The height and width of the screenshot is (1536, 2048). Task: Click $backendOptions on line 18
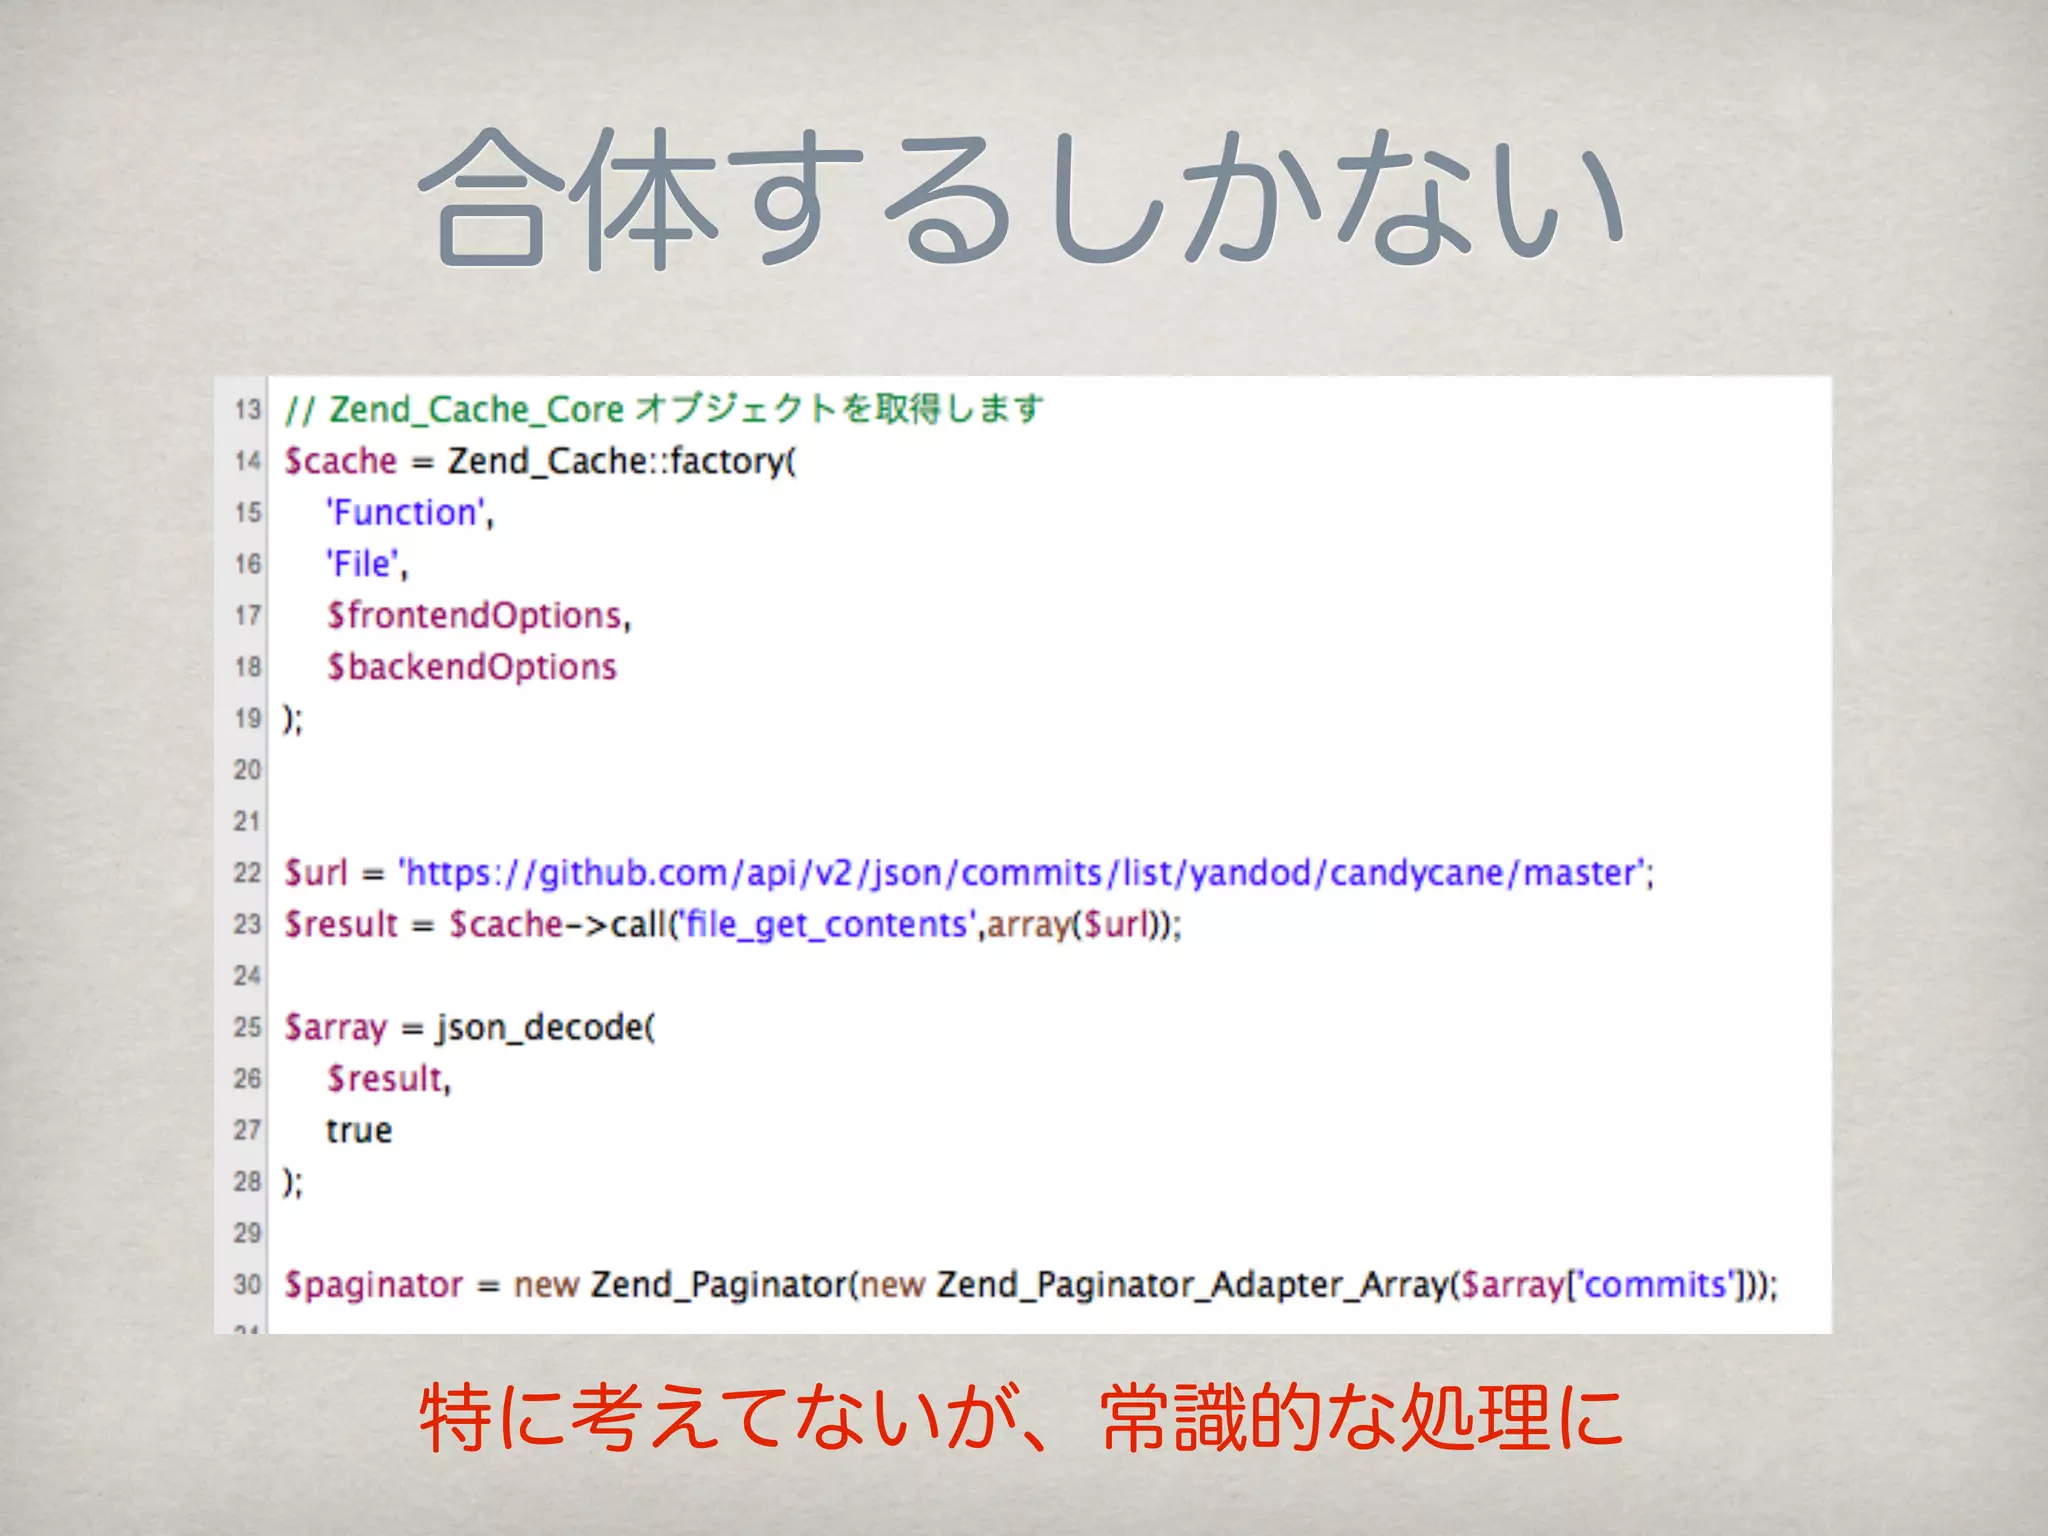click(471, 667)
